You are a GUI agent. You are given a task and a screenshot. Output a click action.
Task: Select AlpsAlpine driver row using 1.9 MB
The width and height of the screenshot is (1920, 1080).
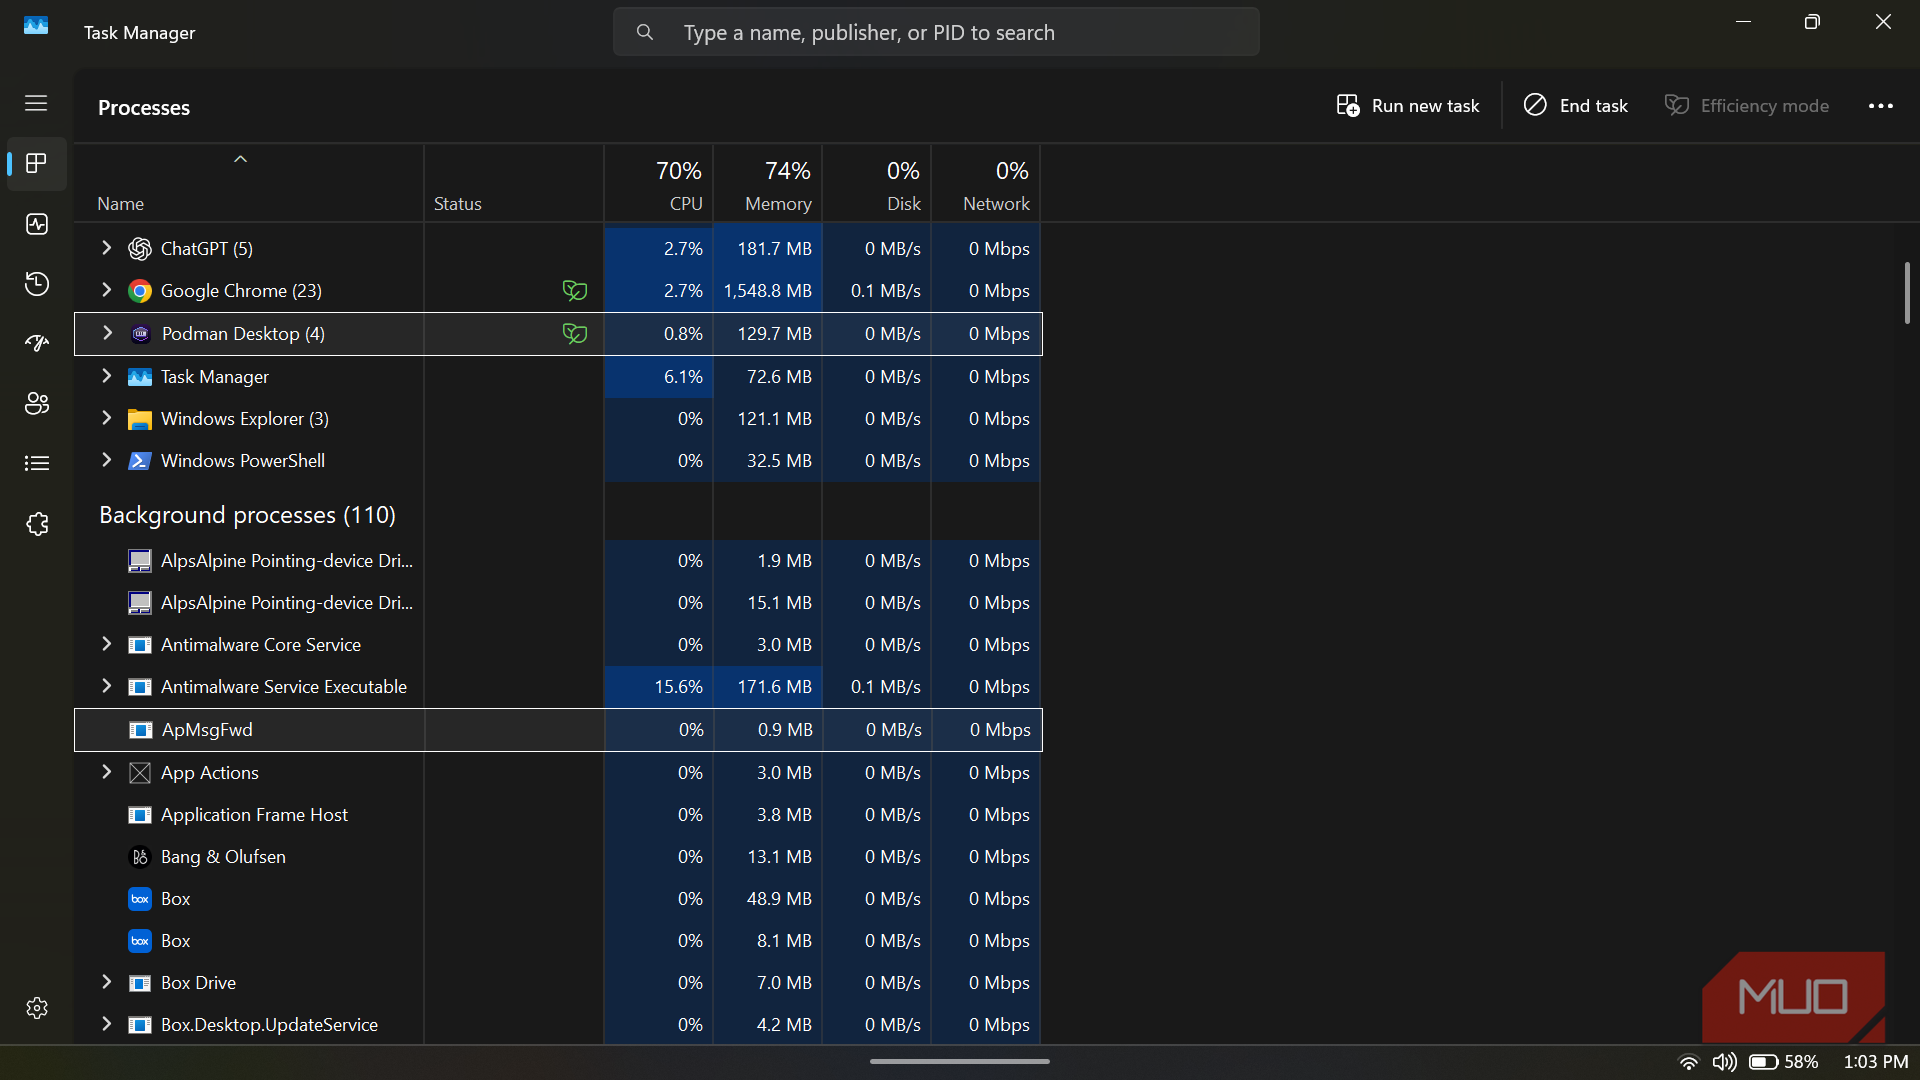click(x=558, y=561)
